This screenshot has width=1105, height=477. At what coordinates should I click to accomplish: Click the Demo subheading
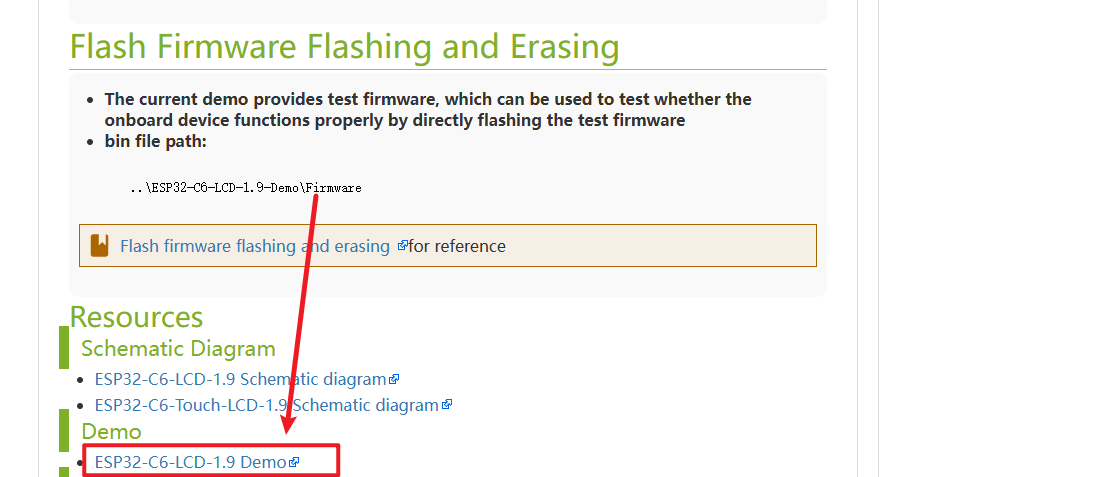[x=111, y=431]
